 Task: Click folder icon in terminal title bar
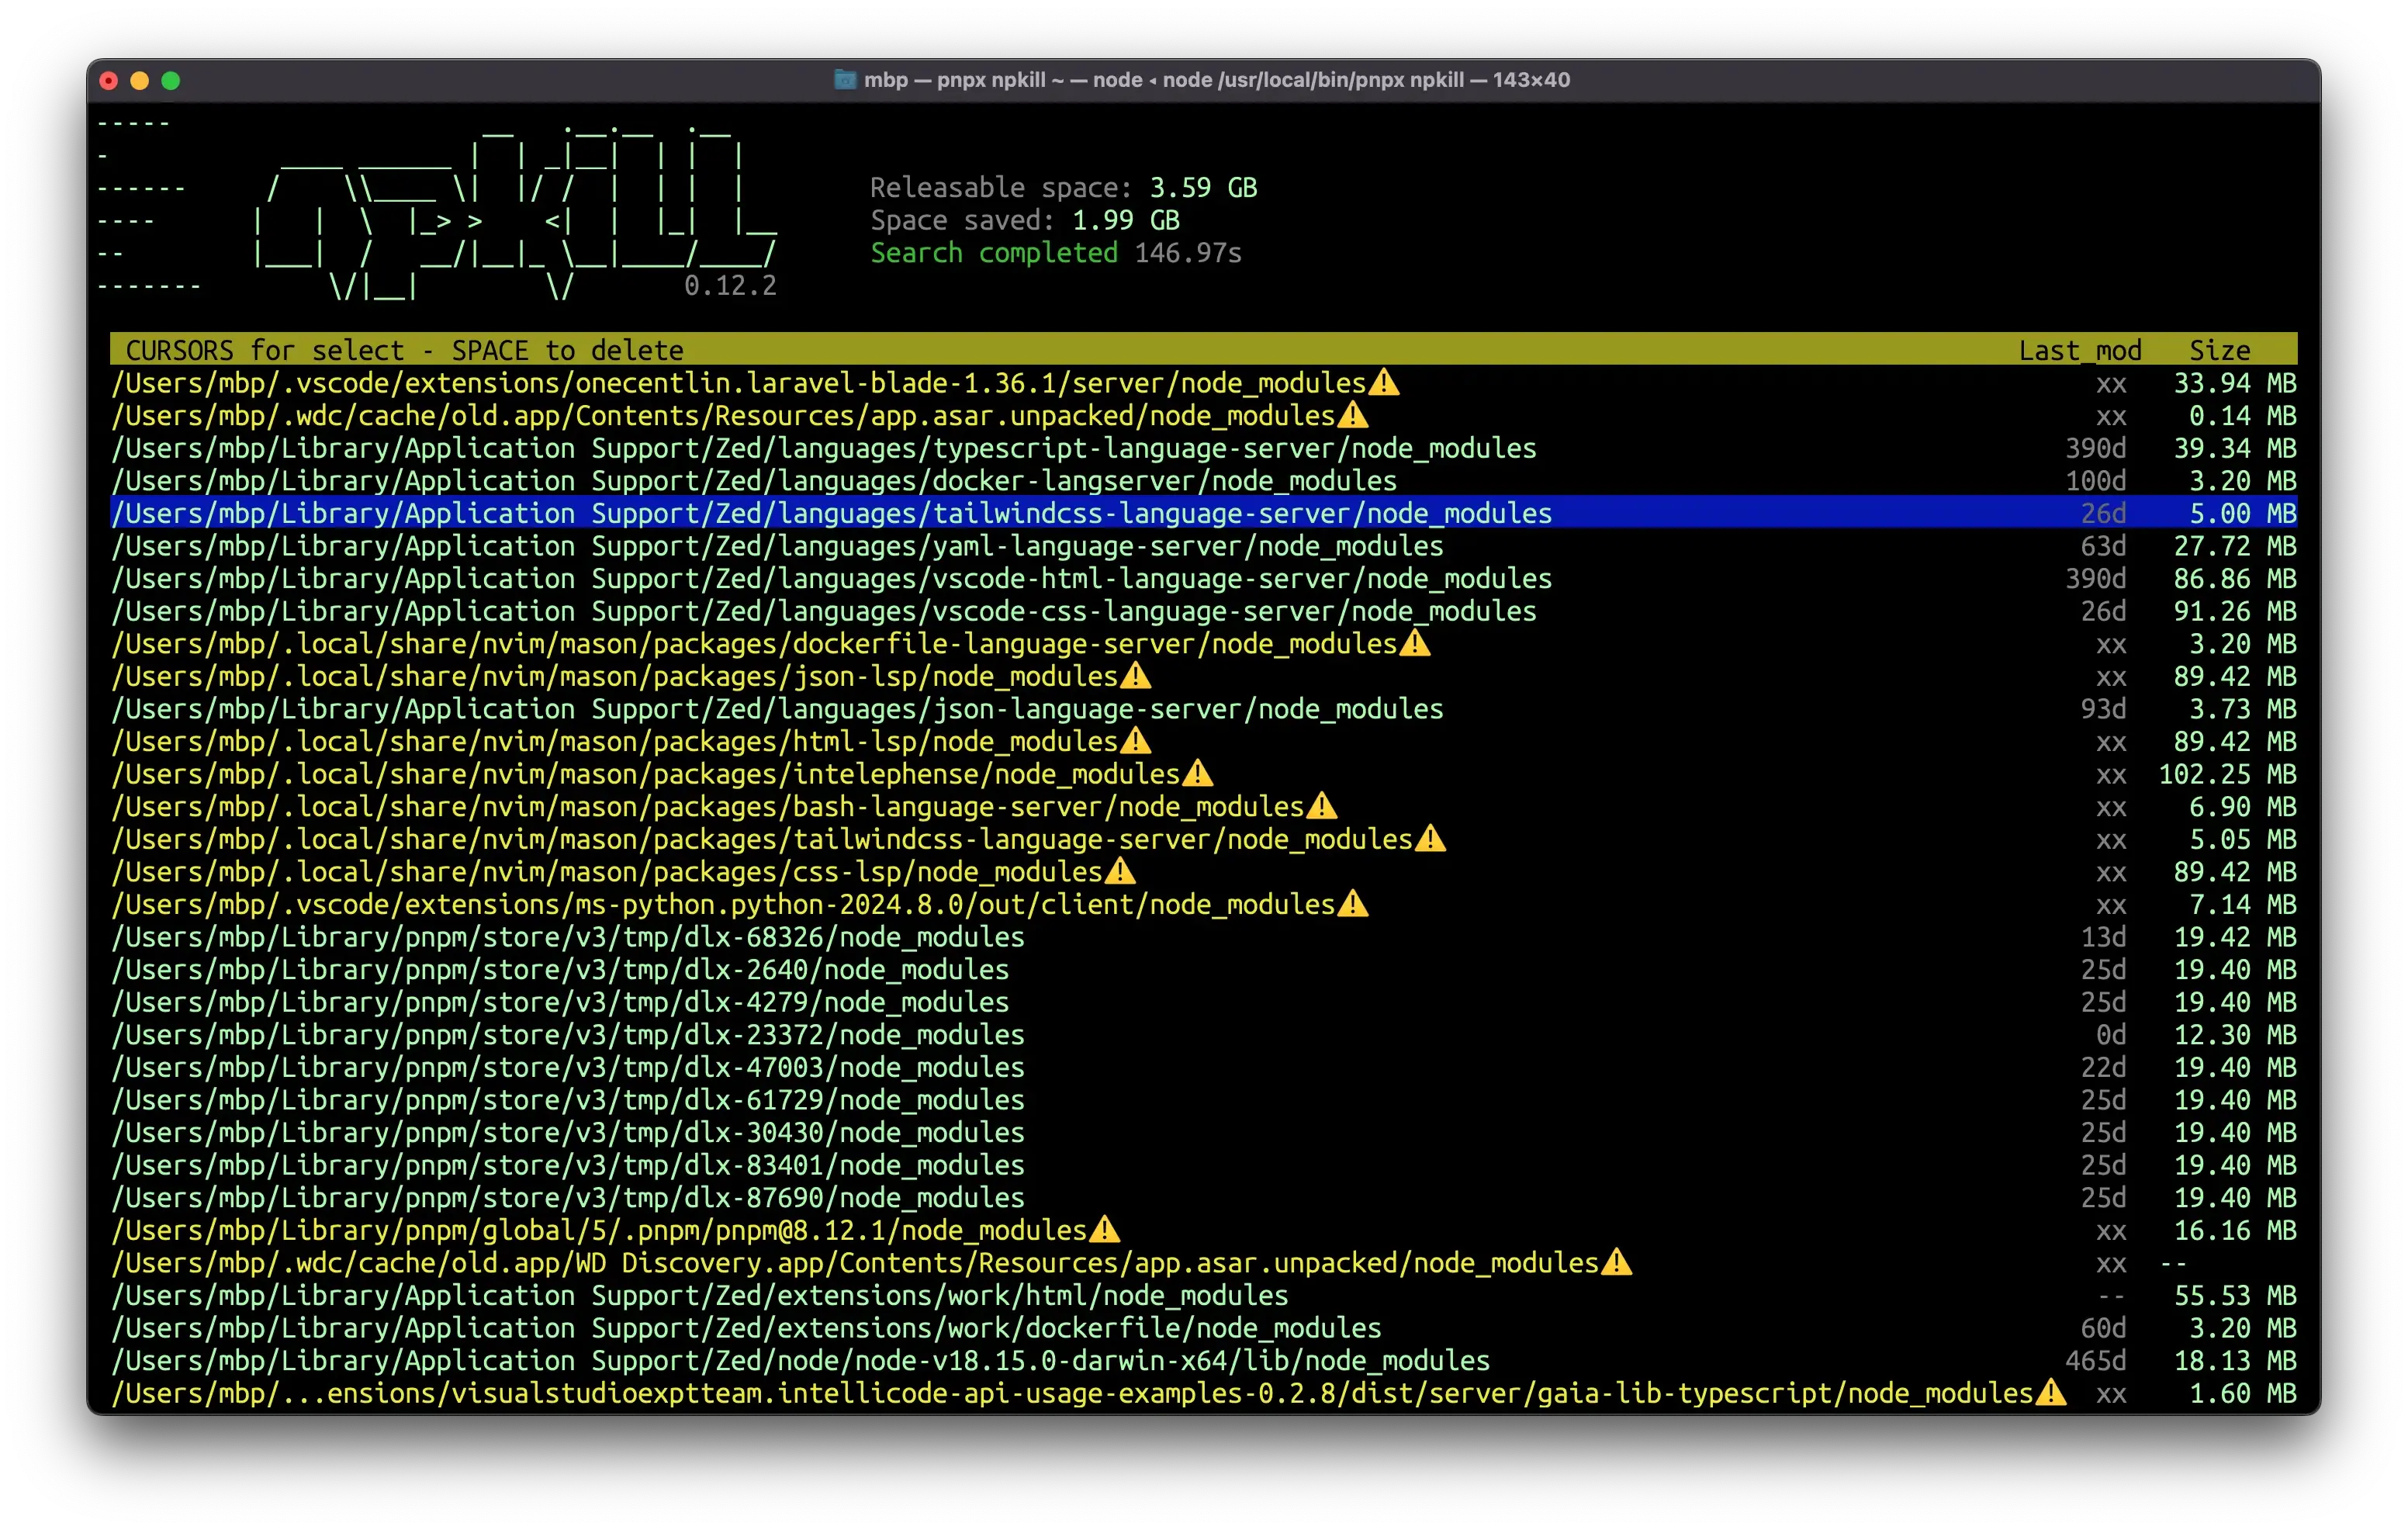coord(845,80)
